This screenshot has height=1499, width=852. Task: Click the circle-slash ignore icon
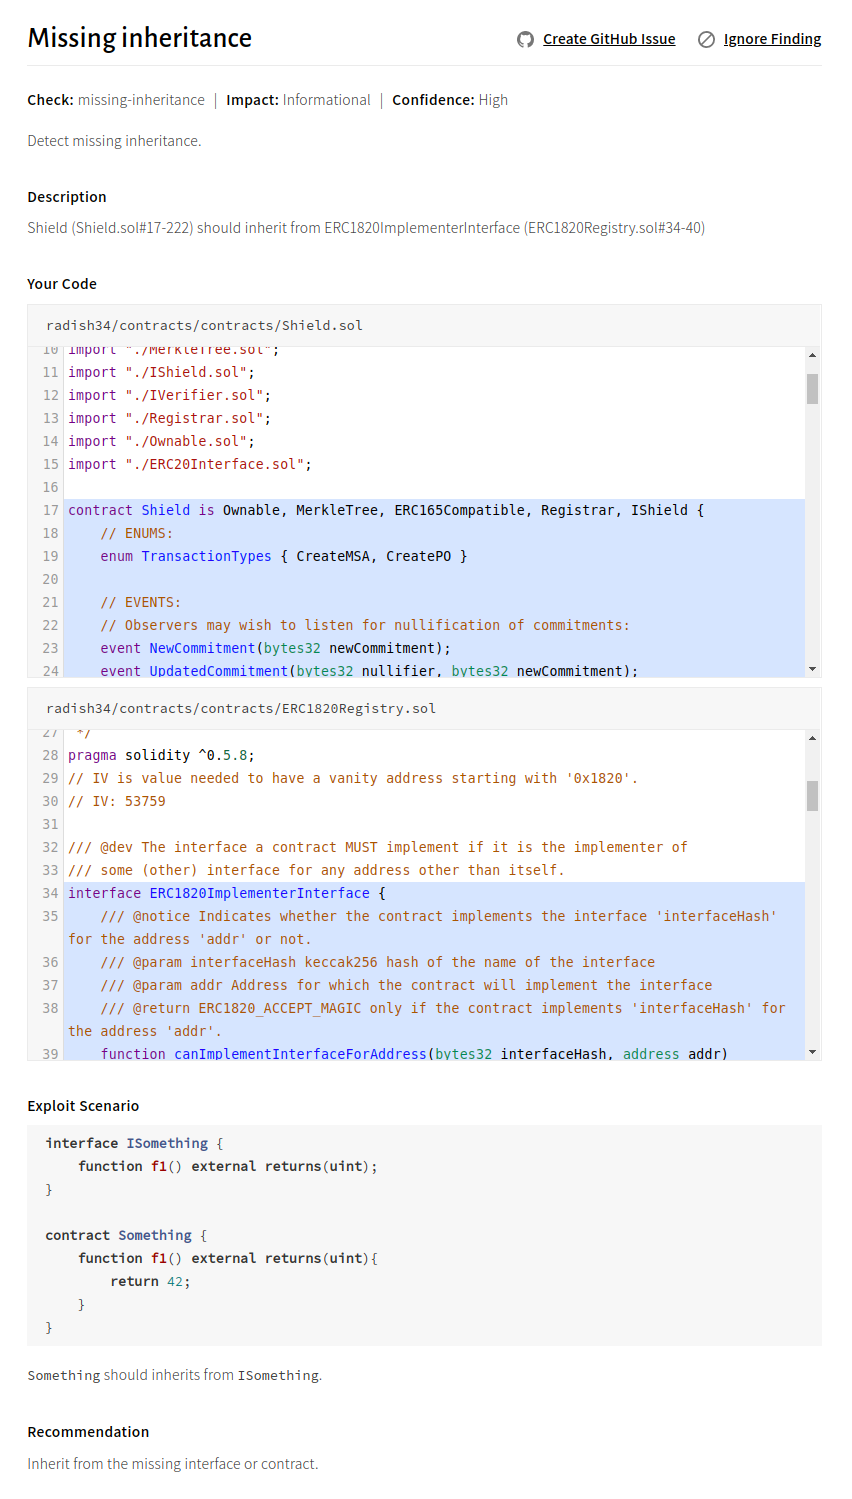[706, 39]
